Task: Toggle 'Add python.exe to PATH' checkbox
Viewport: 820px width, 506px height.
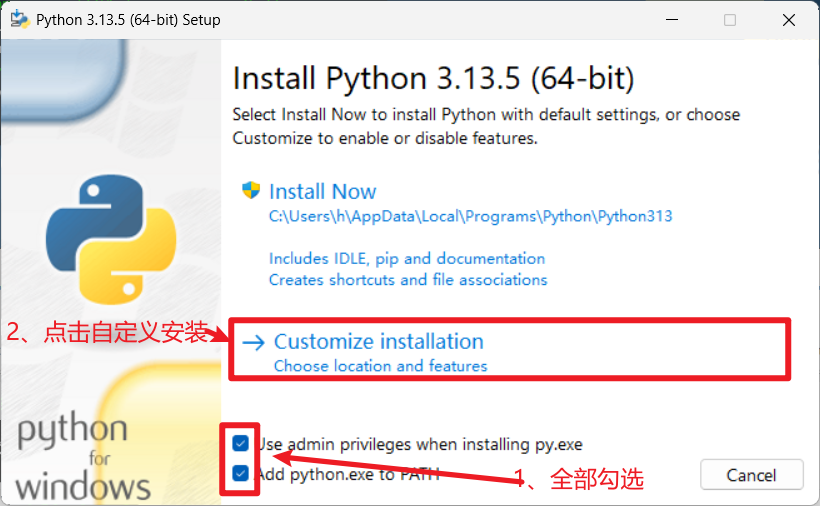Action: (x=241, y=474)
